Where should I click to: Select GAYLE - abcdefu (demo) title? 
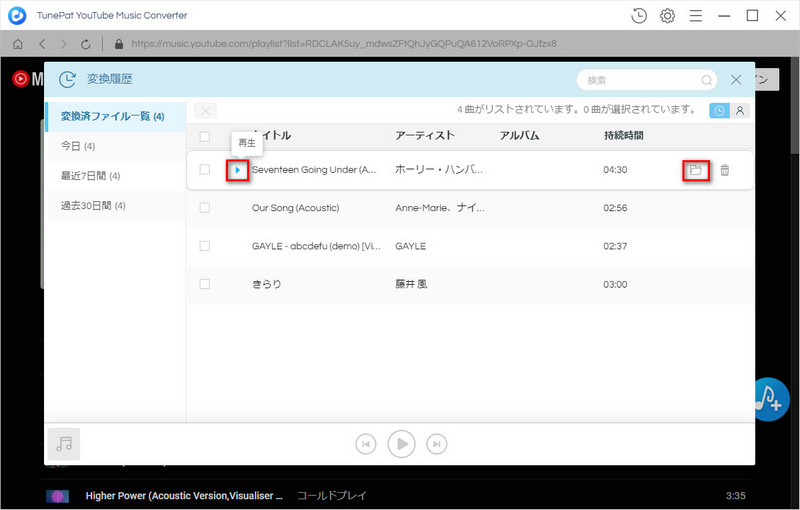[x=316, y=246]
